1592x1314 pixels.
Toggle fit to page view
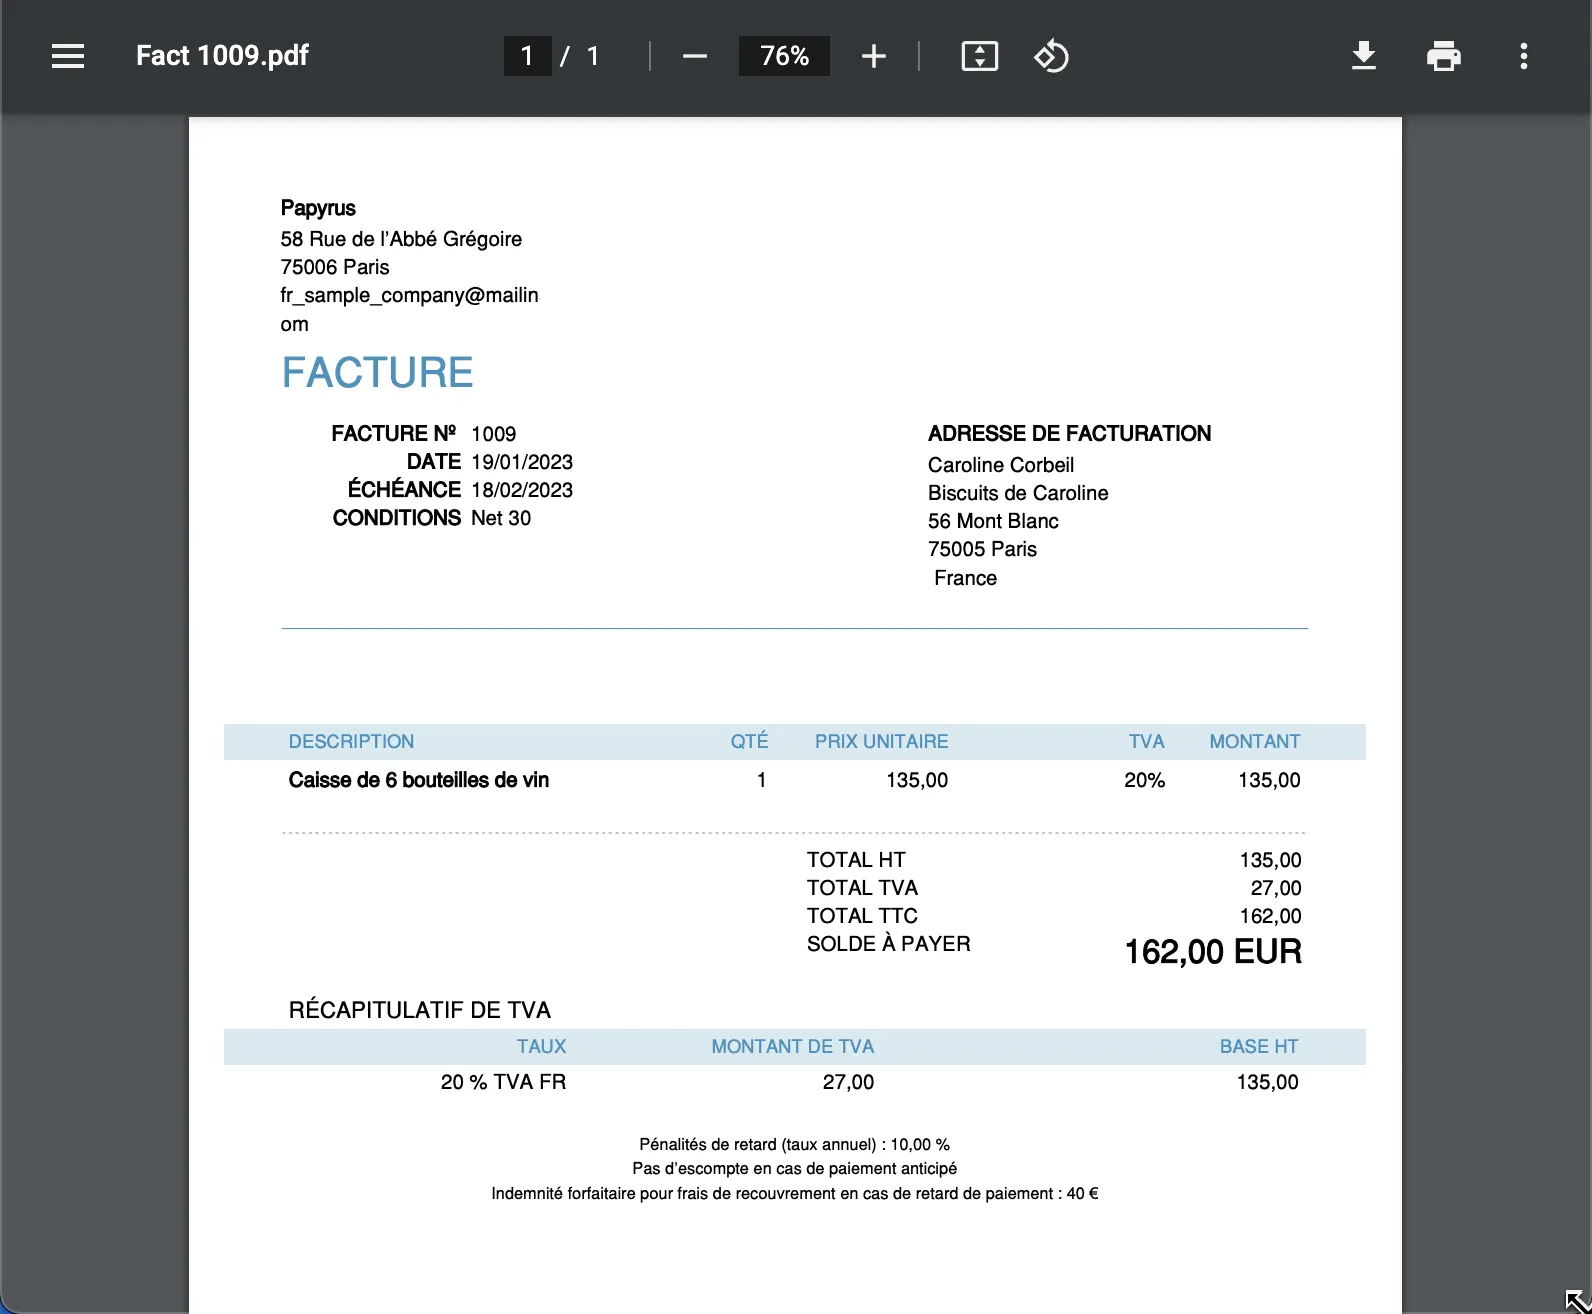(x=980, y=56)
